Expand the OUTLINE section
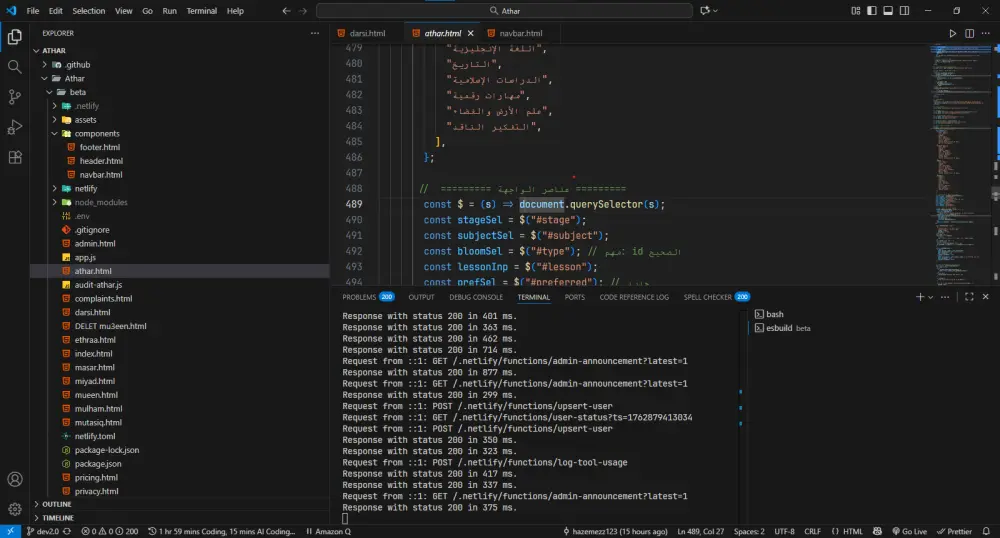The height and width of the screenshot is (538, 1000). point(57,504)
